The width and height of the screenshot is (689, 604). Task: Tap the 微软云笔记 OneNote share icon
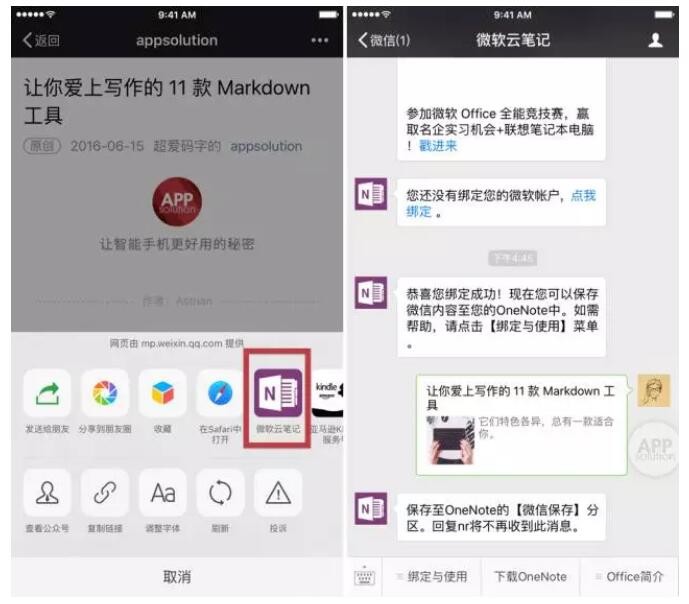pyautogui.click(x=278, y=393)
